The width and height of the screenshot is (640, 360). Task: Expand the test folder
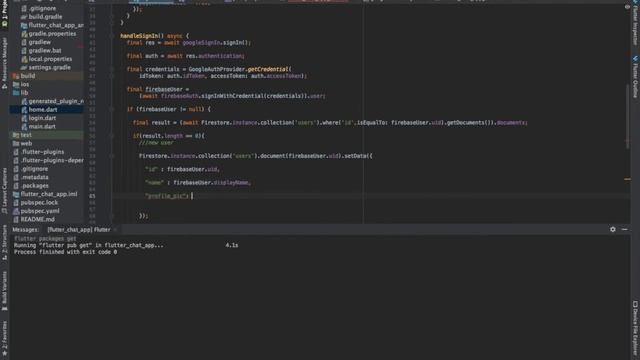tap(26, 135)
